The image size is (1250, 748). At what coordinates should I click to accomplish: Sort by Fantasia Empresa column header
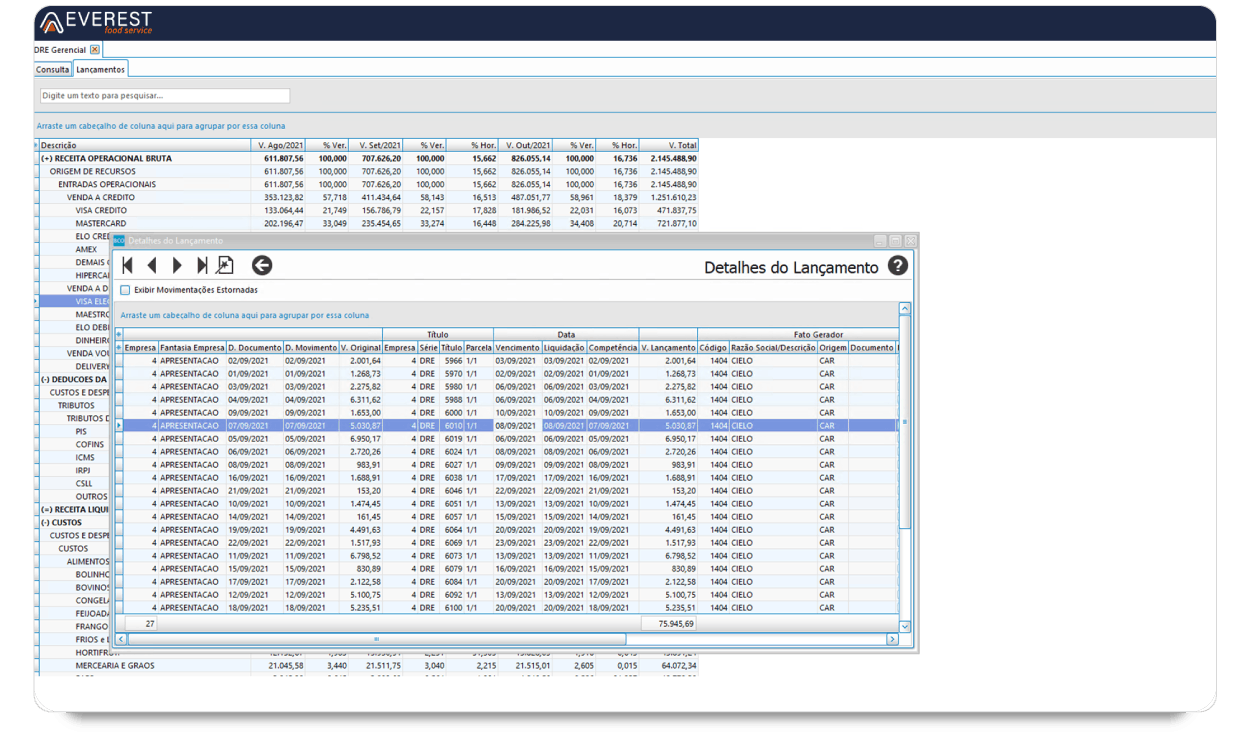pyautogui.click(x=192, y=348)
